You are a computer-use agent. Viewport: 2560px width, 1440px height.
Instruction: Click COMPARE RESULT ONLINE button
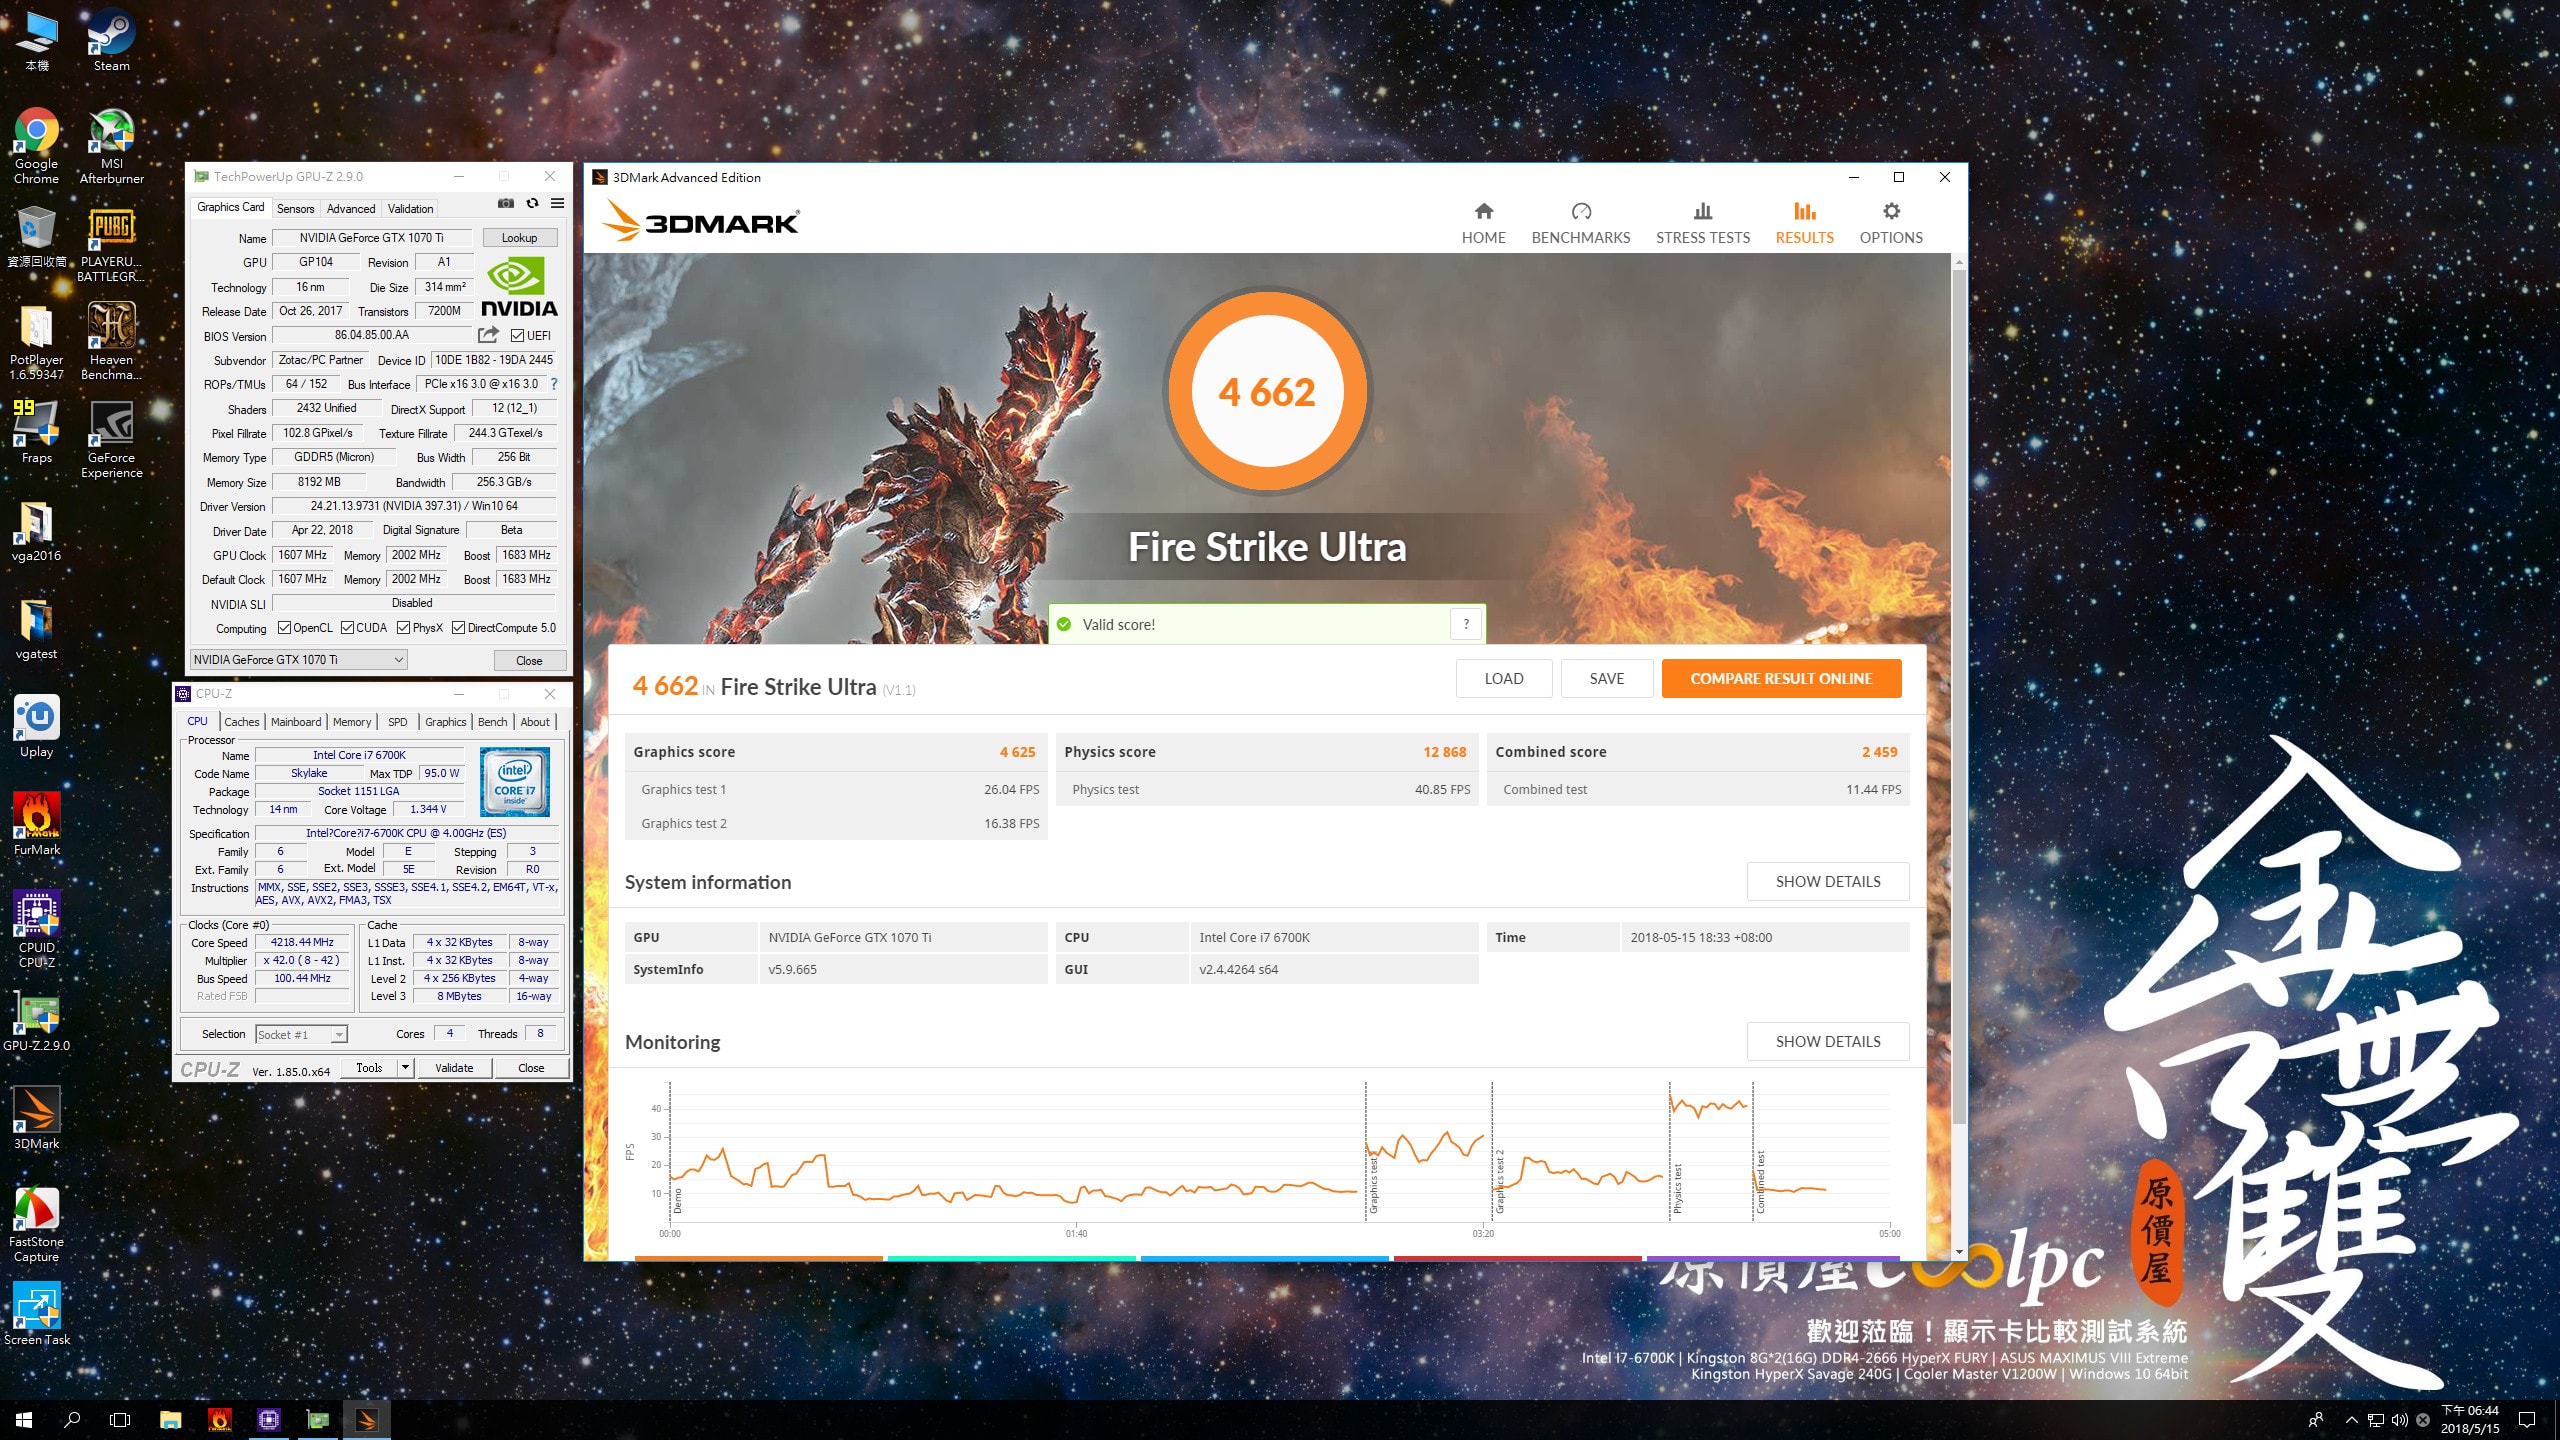[1781, 679]
